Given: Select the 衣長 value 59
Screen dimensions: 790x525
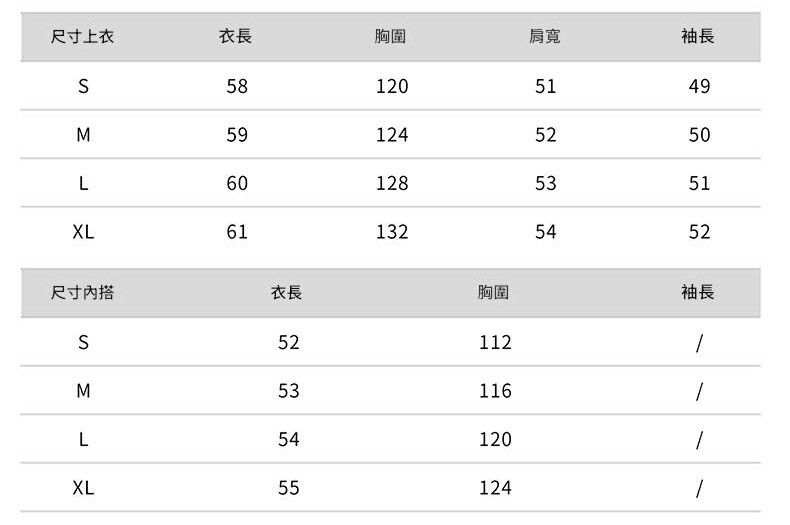Looking at the screenshot, I should coord(237,134).
